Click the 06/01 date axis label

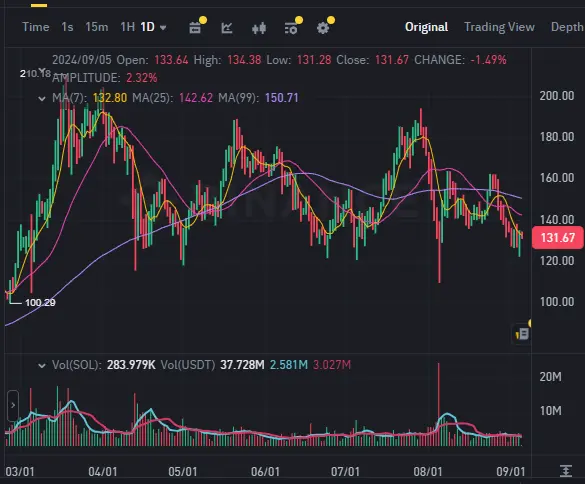click(265, 471)
